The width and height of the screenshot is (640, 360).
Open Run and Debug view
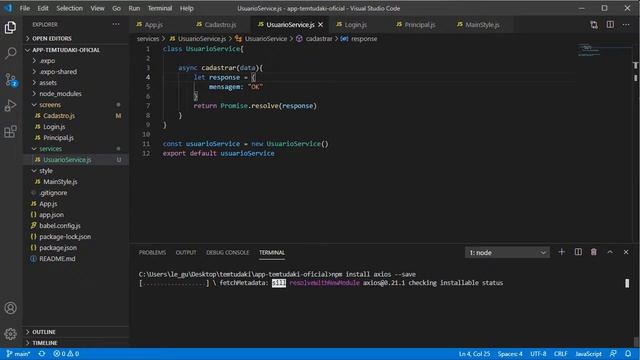(x=11, y=105)
